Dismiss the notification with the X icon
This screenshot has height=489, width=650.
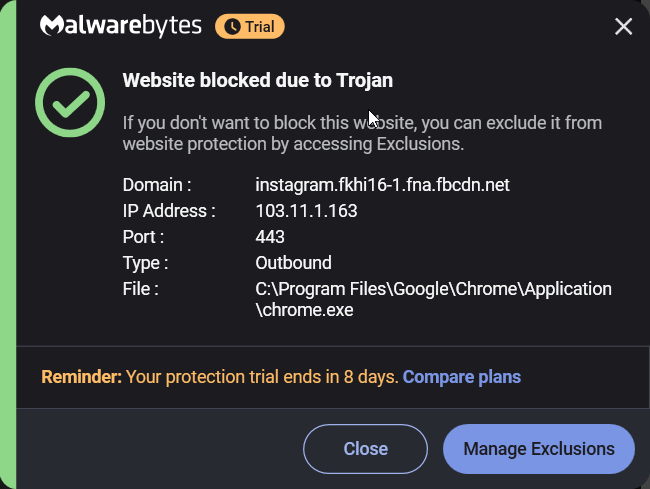click(x=623, y=27)
